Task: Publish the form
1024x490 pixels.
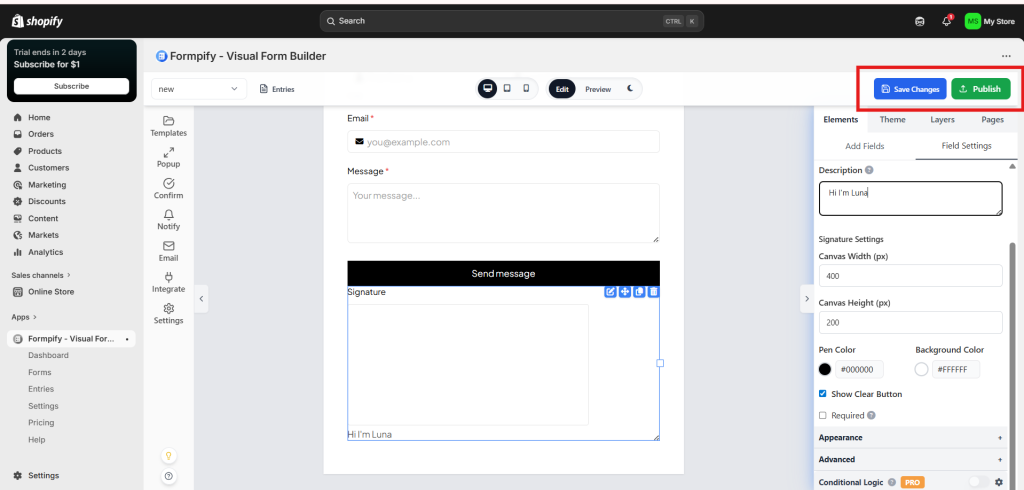Action: [x=980, y=89]
